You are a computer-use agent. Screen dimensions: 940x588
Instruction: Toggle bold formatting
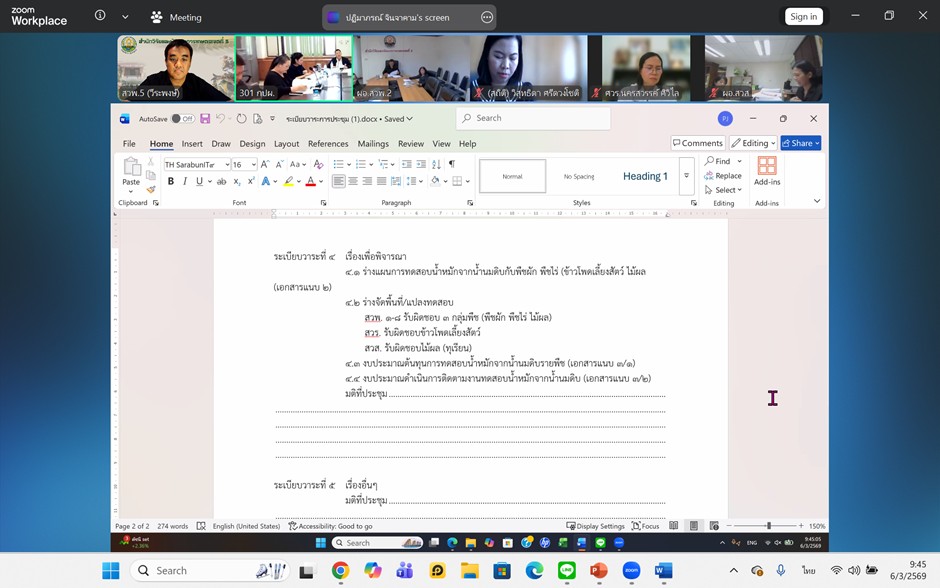point(171,181)
